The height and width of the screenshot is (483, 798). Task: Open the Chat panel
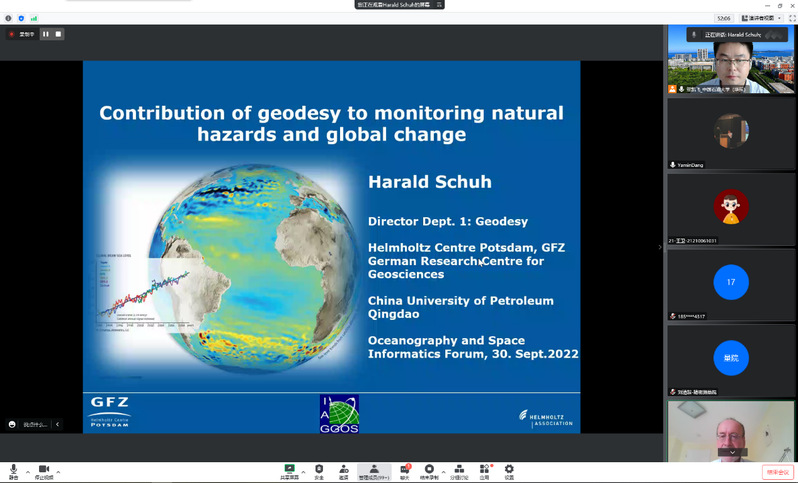click(405, 470)
